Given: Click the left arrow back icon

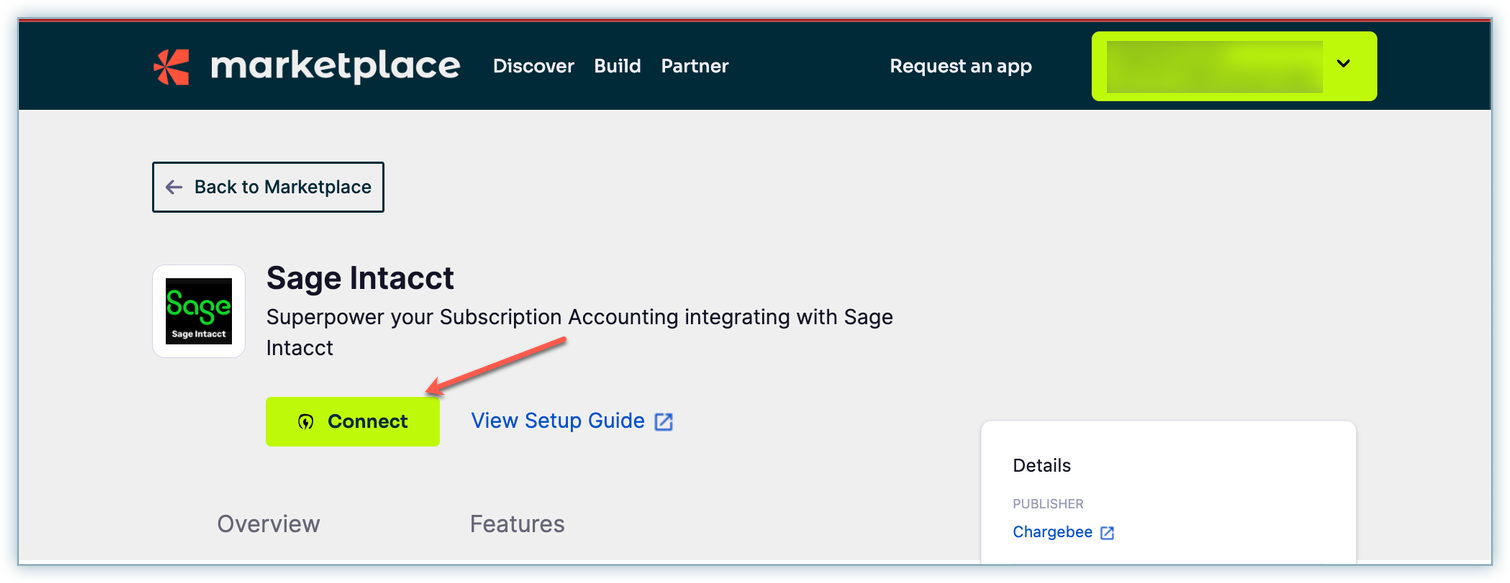Looking at the screenshot, I should coord(174,187).
